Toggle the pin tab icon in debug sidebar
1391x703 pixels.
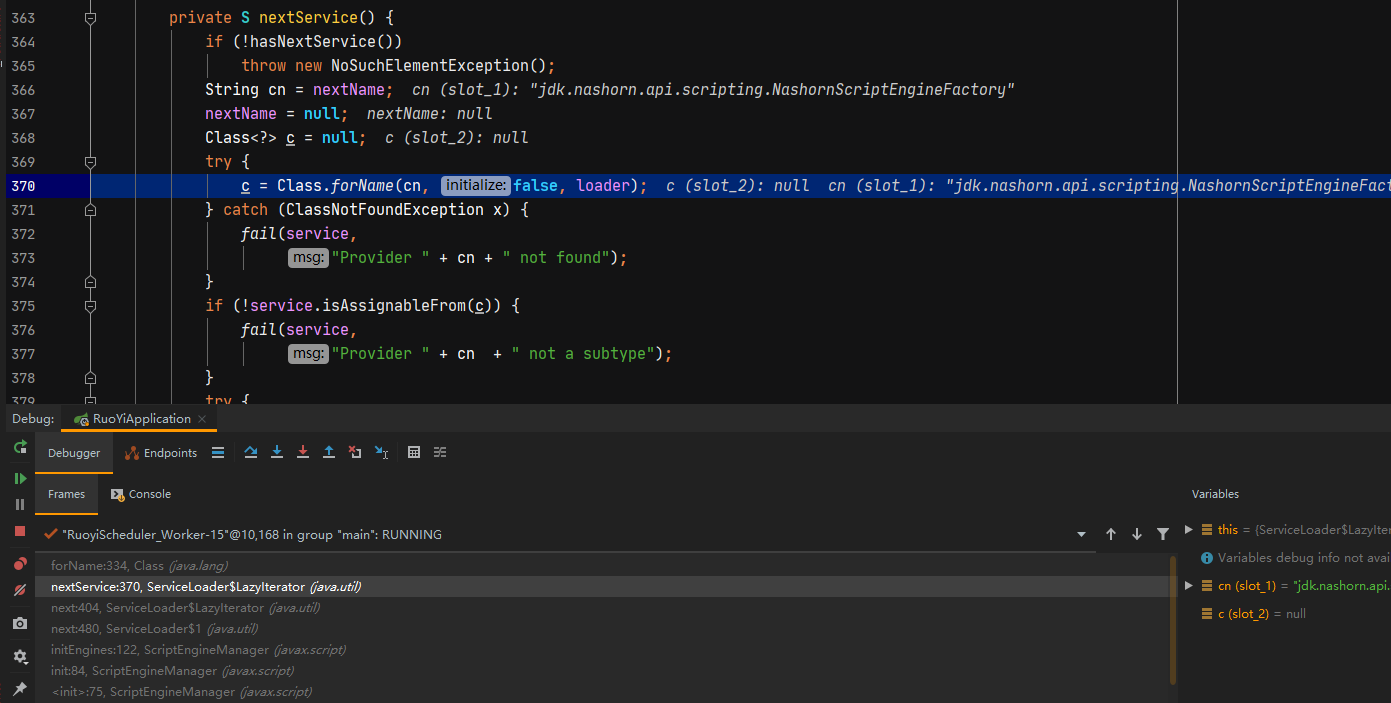[x=19, y=689]
